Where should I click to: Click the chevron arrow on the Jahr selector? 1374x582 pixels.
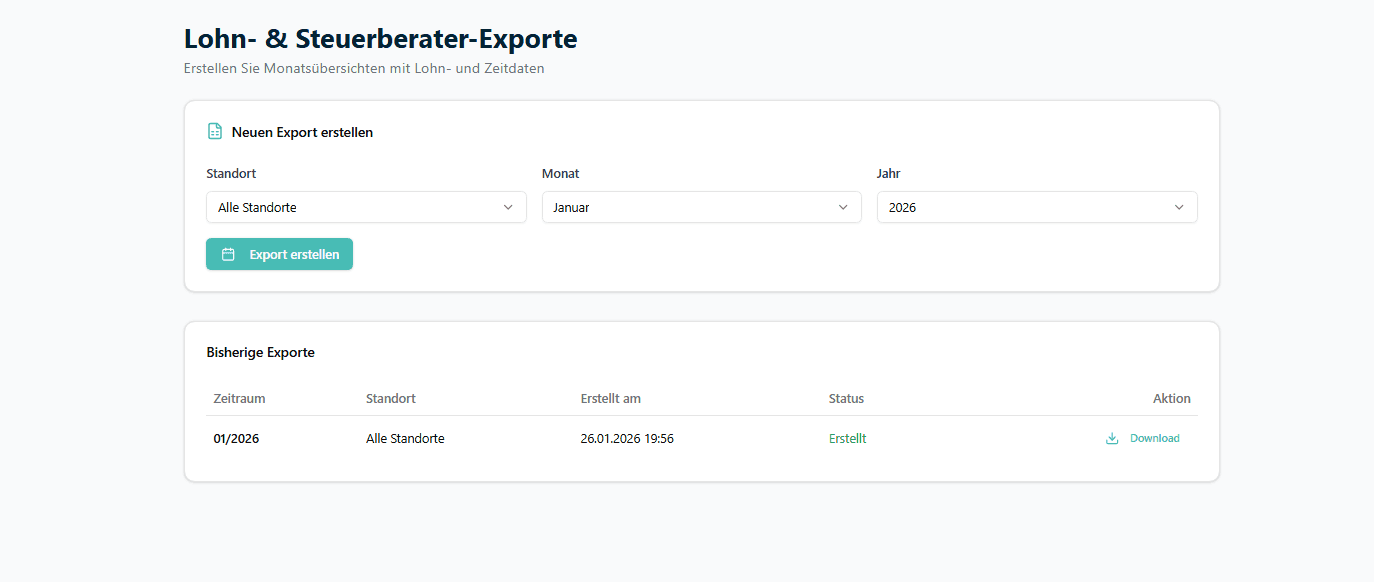click(x=1179, y=207)
